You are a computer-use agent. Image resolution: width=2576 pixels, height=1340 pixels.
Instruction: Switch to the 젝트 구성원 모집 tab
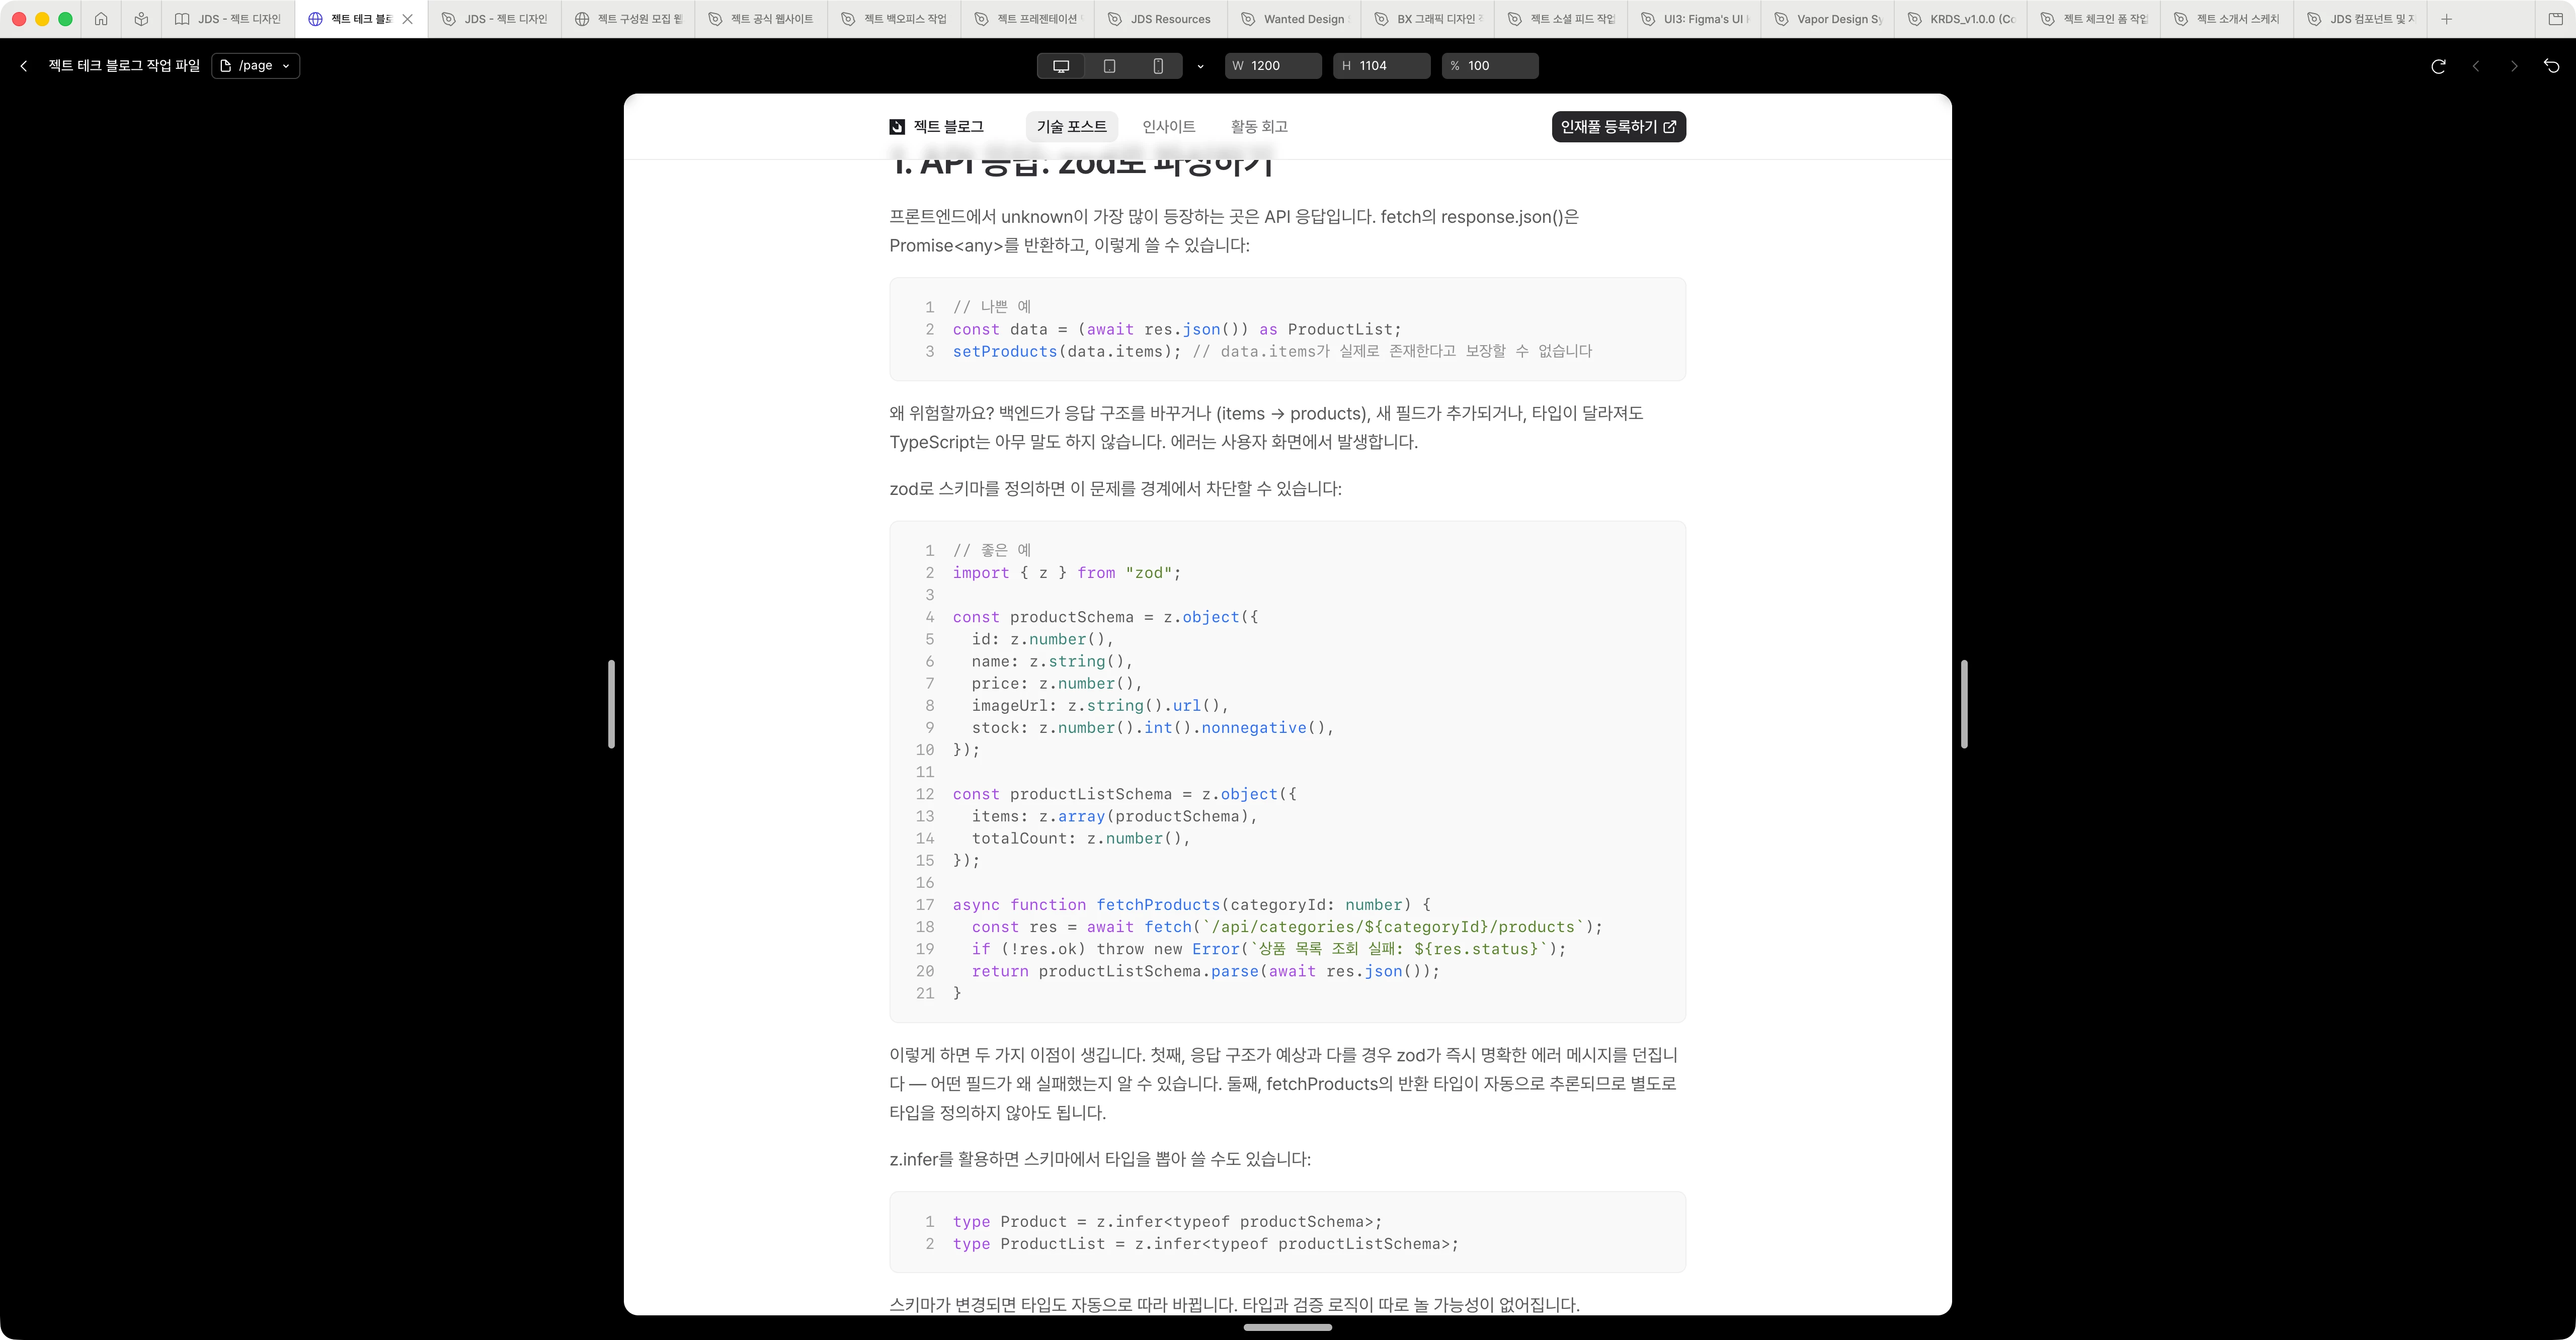pyautogui.click(x=628, y=19)
